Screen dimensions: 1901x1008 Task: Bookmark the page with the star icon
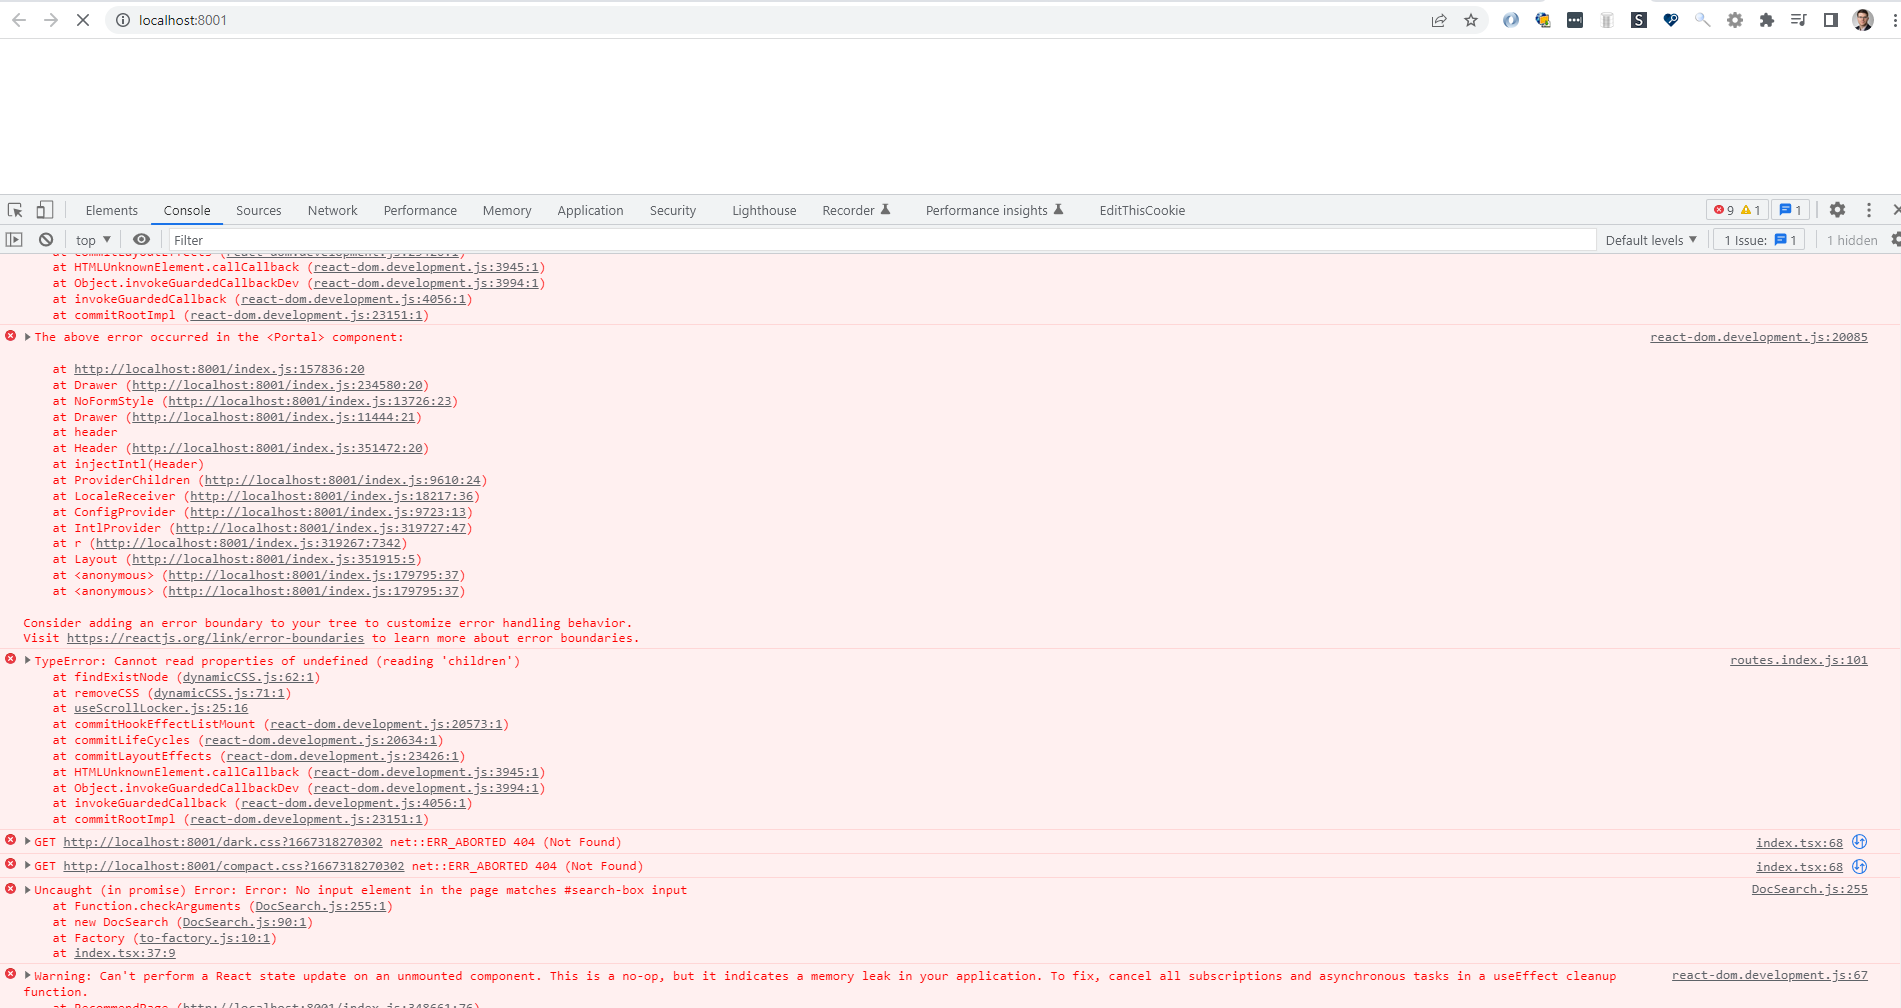click(x=1470, y=20)
